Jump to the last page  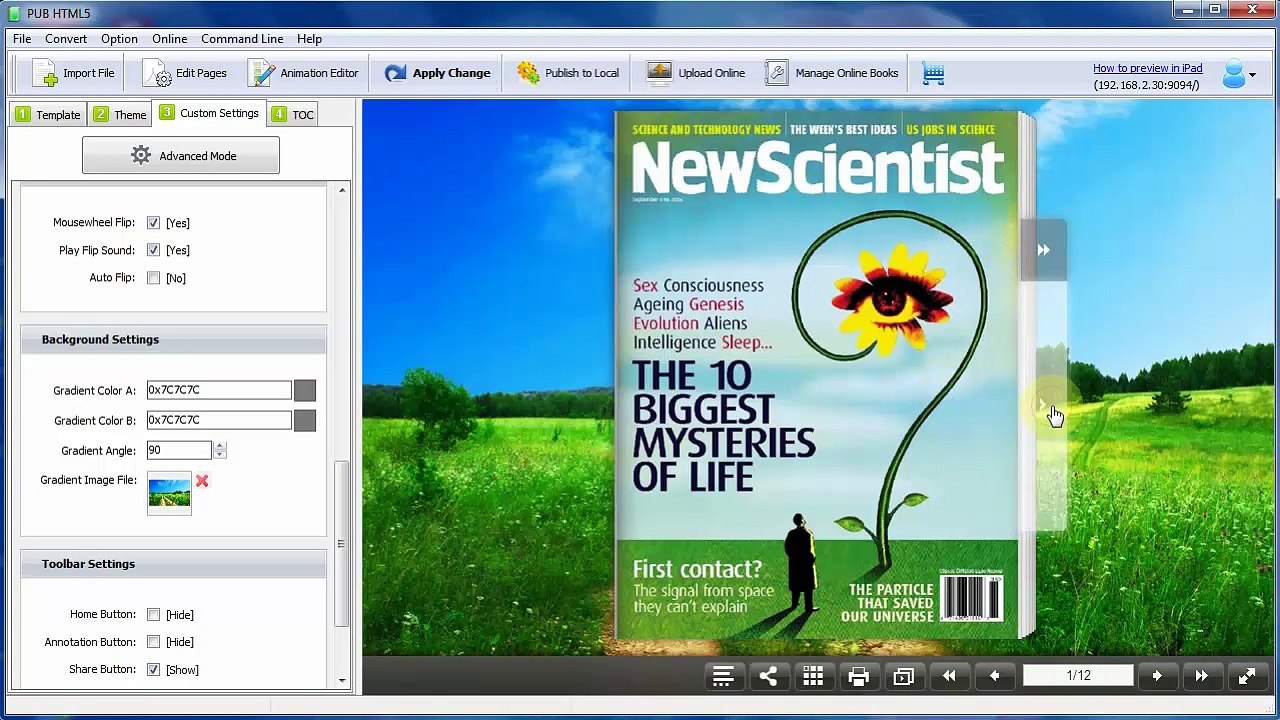1202,676
